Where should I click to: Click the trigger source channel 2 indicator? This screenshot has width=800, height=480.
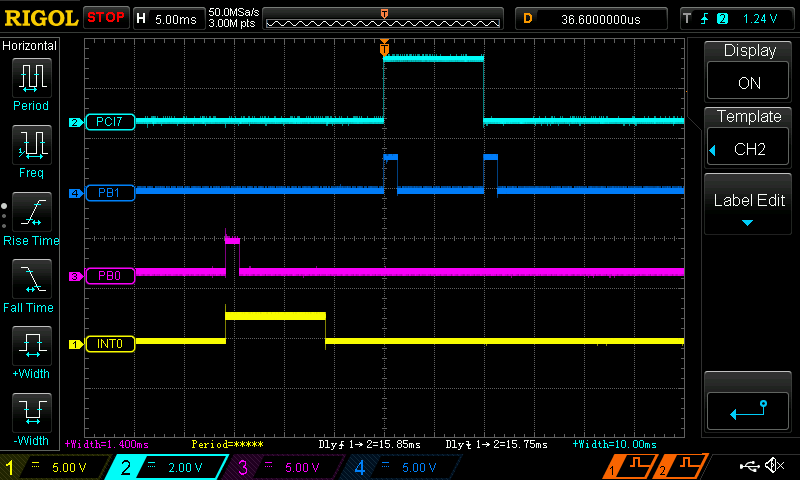pos(722,19)
